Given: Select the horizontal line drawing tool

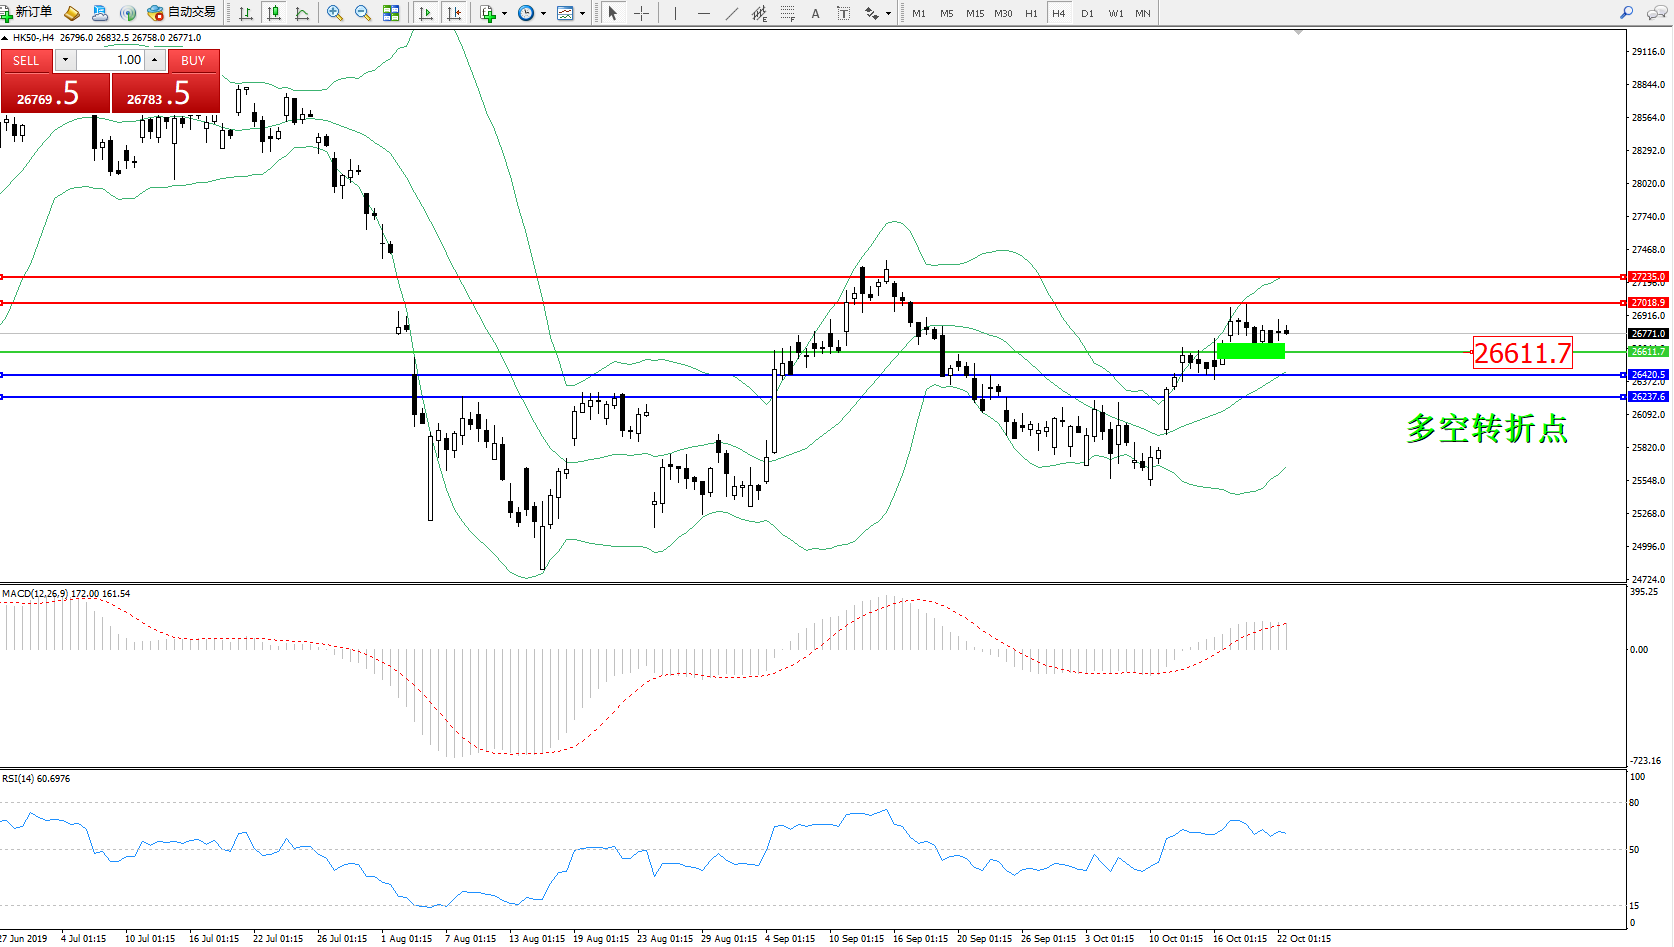Looking at the screenshot, I should pos(704,13).
